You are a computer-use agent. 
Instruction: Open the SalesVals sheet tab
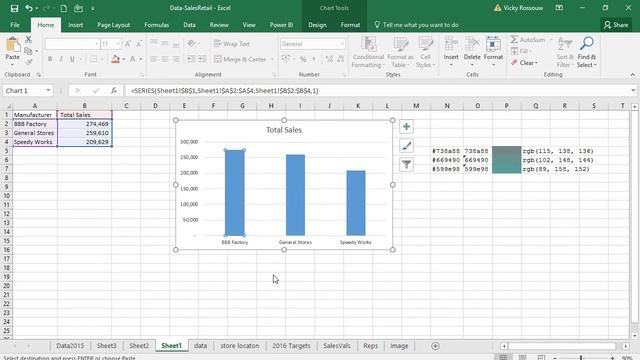(x=337, y=346)
